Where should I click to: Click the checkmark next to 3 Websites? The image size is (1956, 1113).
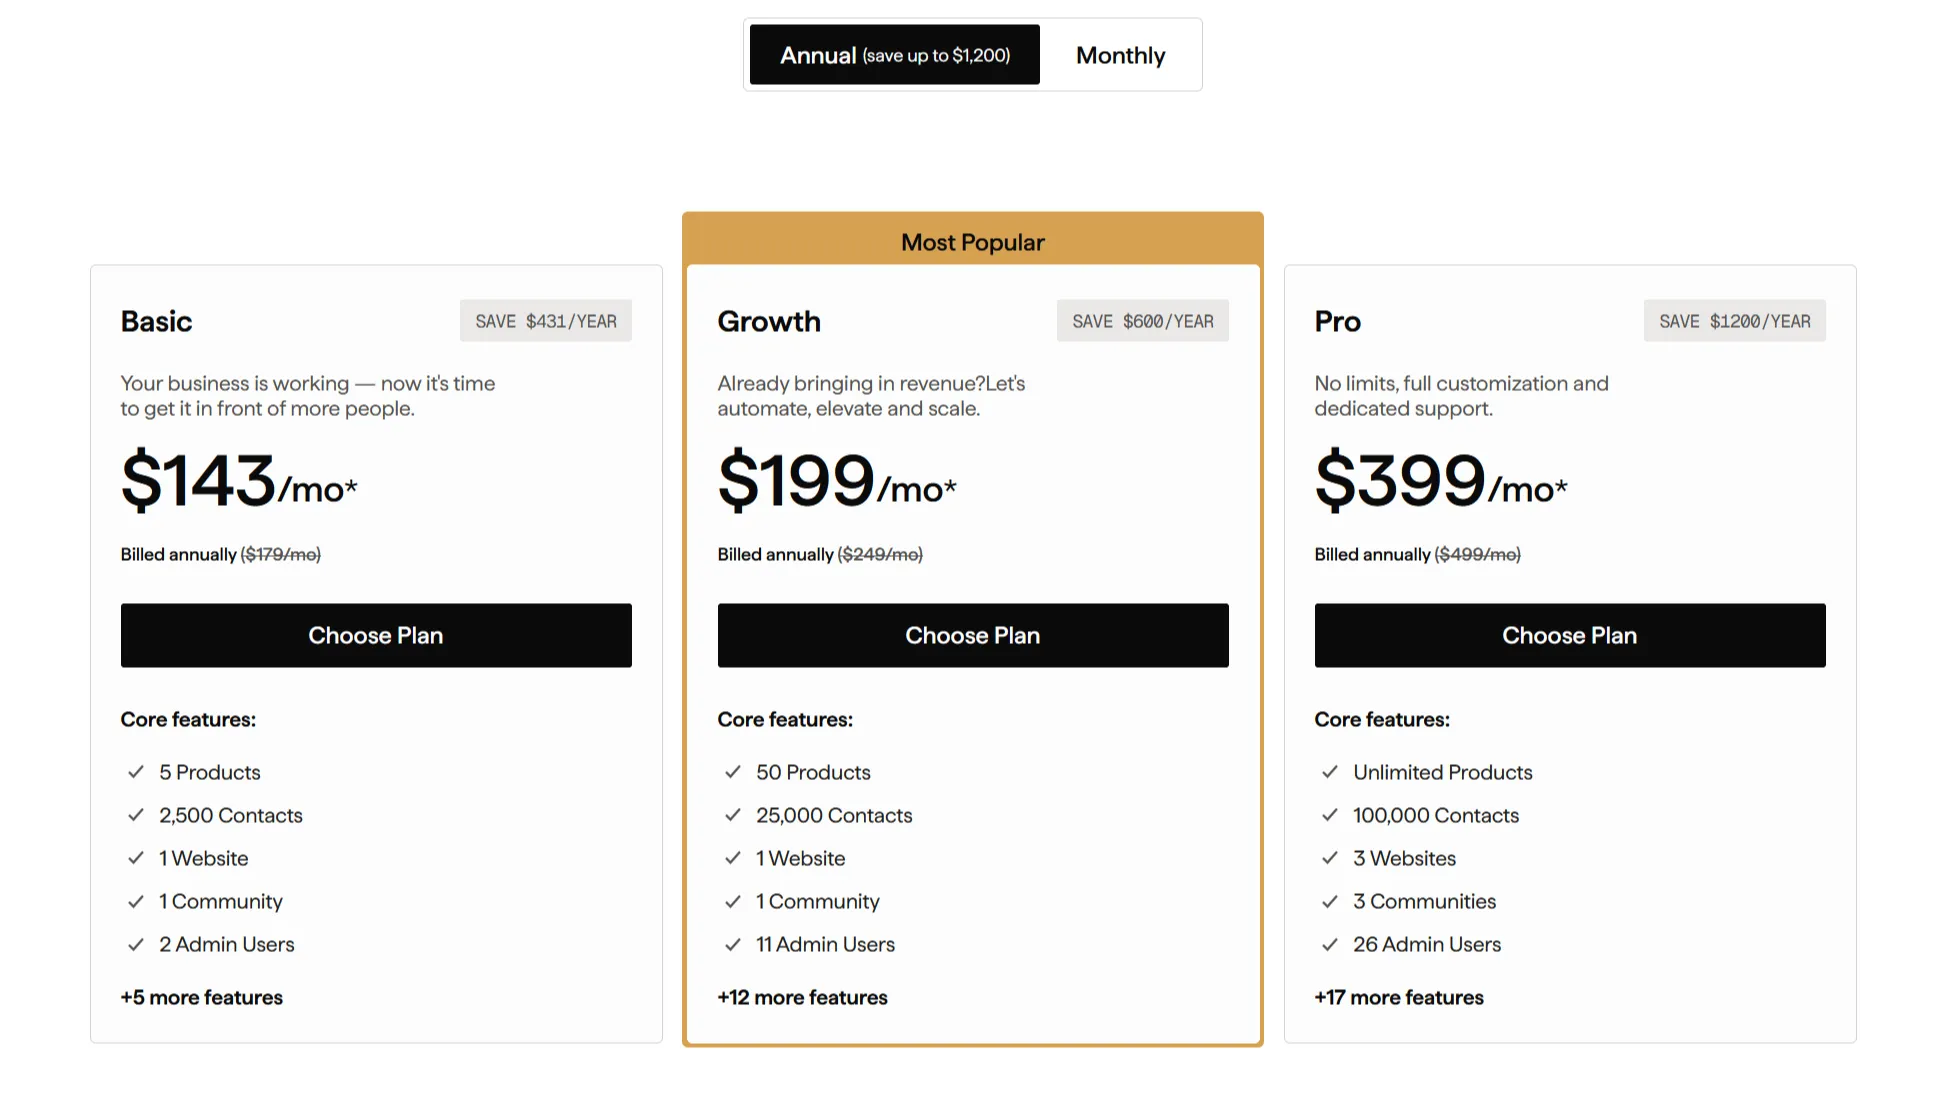point(1330,858)
